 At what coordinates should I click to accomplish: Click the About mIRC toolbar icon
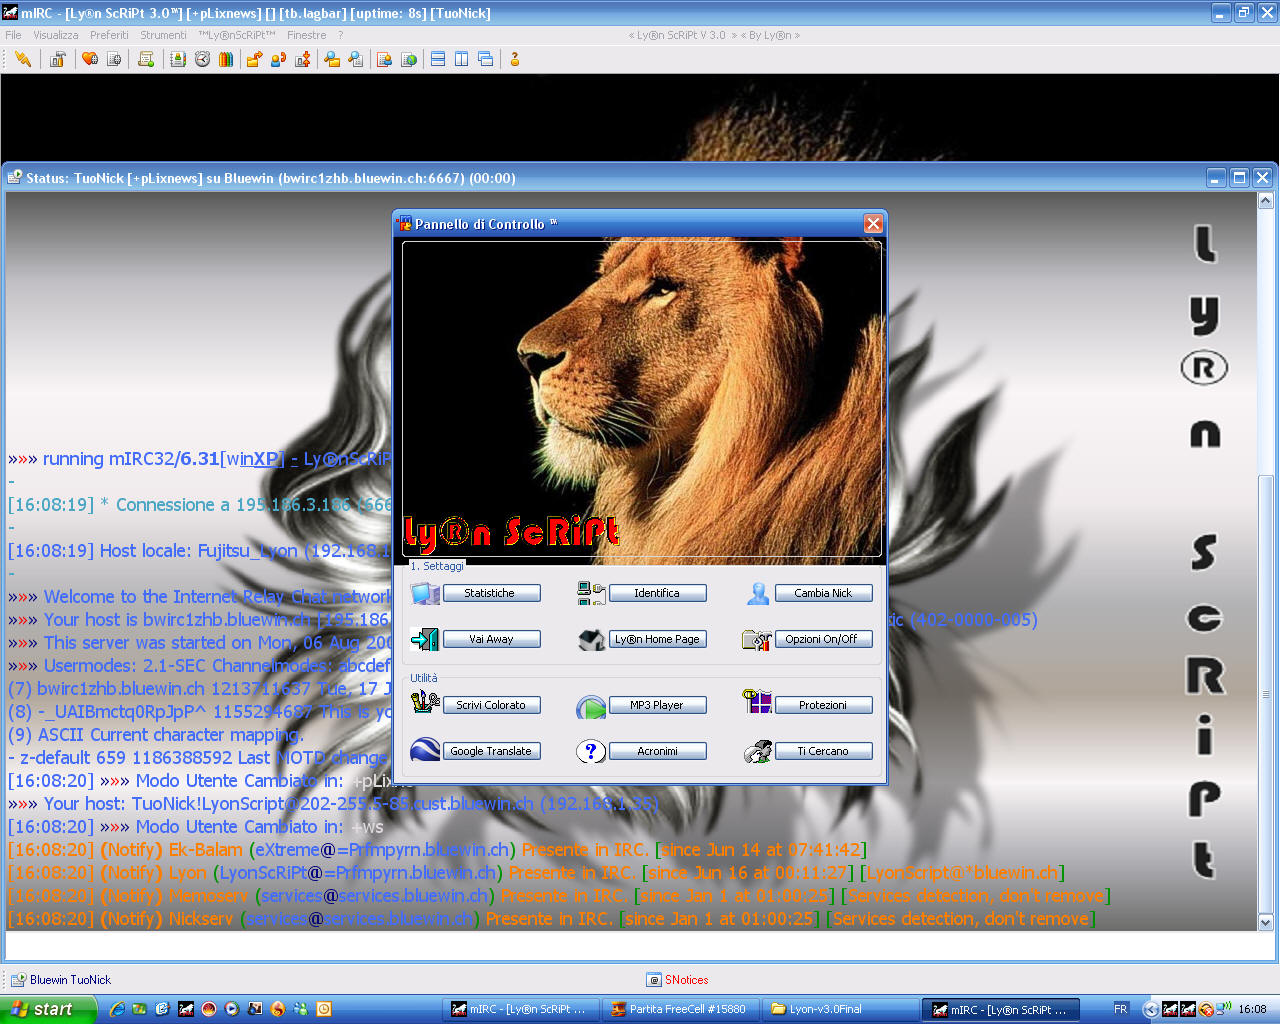[x=515, y=59]
